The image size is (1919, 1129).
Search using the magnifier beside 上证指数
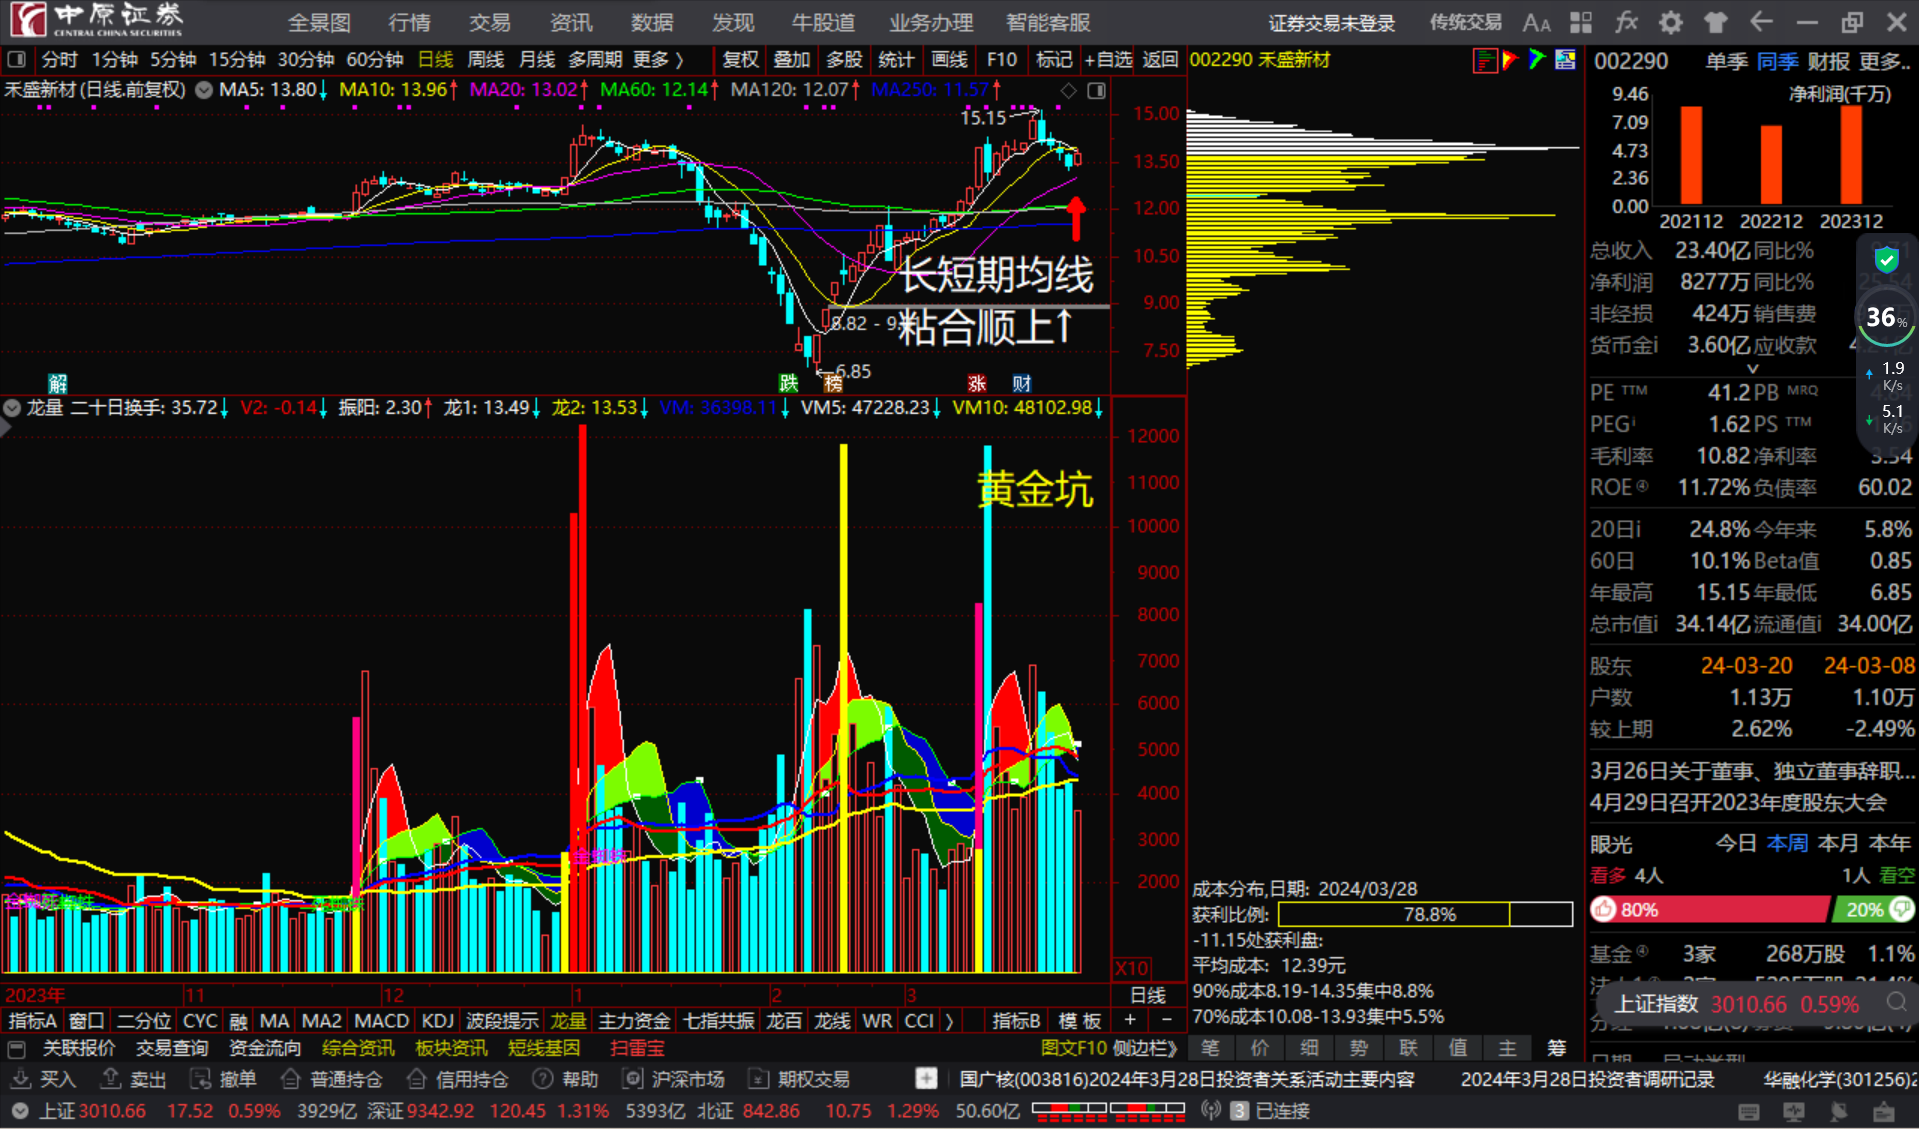[1896, 1003]
